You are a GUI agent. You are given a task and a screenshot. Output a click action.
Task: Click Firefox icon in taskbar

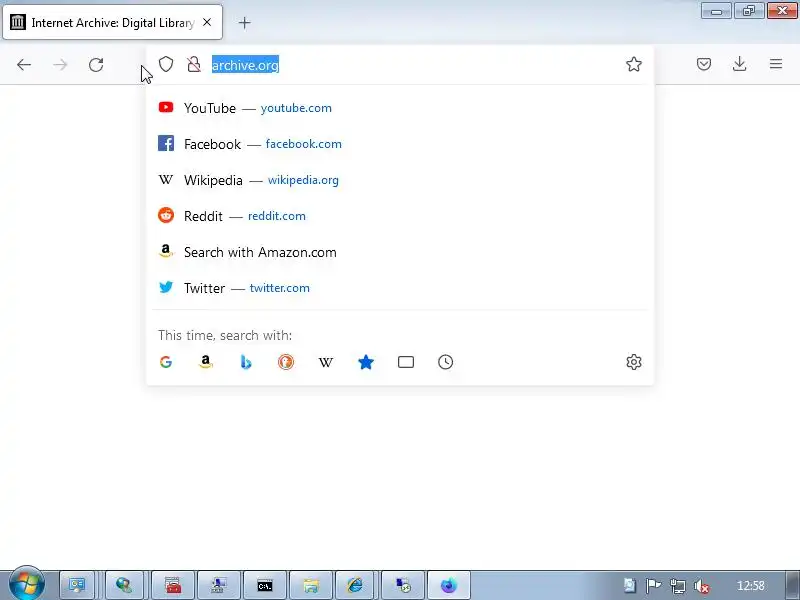coord(448,585)
